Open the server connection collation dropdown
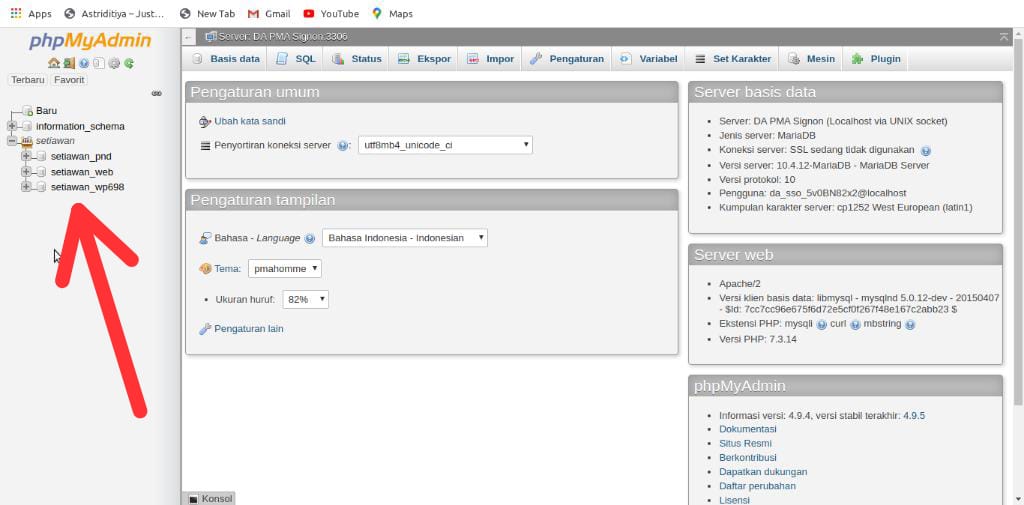This screenshot has width=1024, height=505. pyautogui.click(x=445, y=145)
